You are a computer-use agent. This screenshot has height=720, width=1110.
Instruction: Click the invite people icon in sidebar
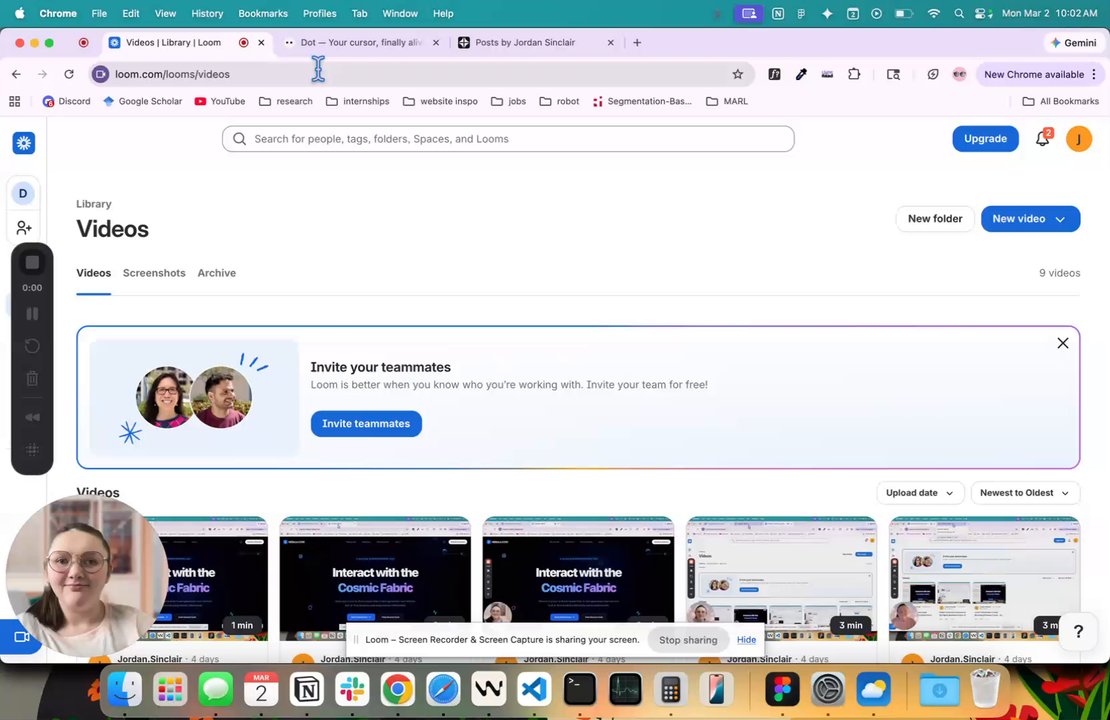[23, 227]
